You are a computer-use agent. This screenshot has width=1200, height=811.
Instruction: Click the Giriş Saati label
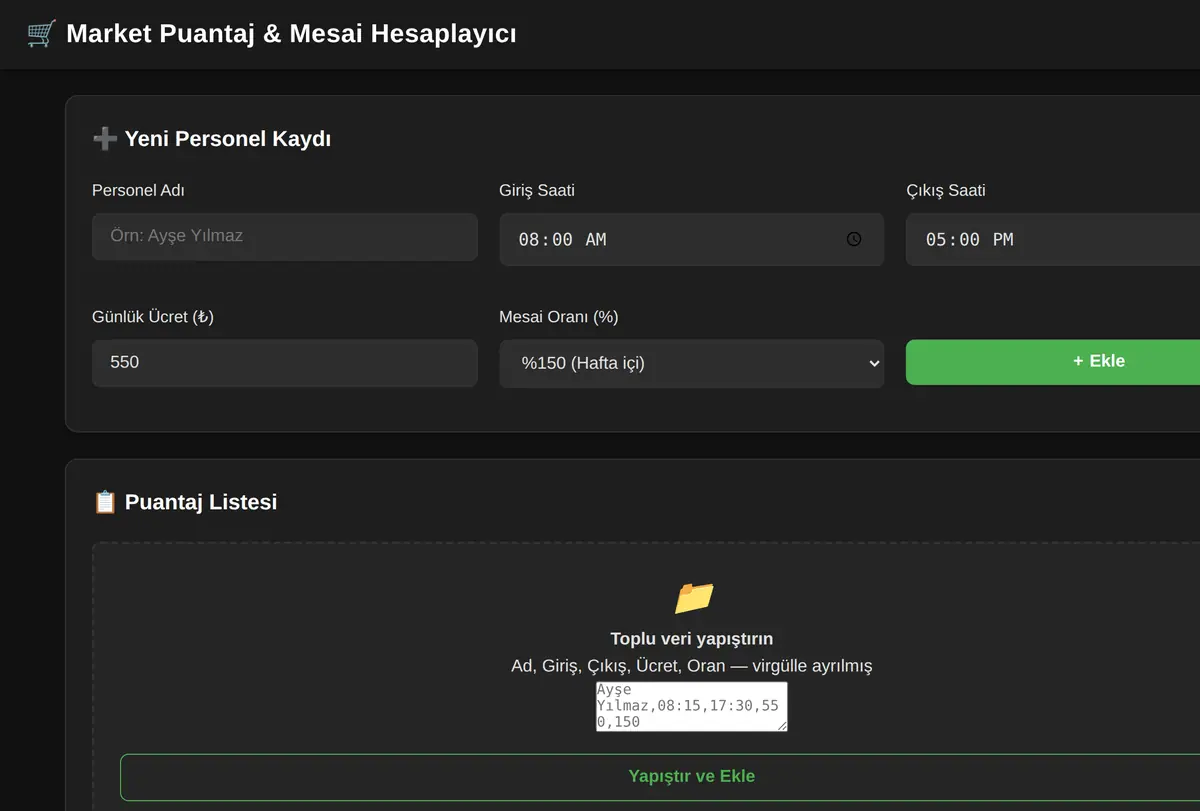[x=537, y=190]
